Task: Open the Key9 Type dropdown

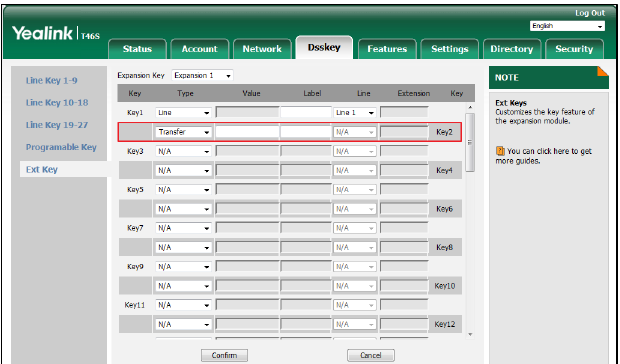Action: 183,267
